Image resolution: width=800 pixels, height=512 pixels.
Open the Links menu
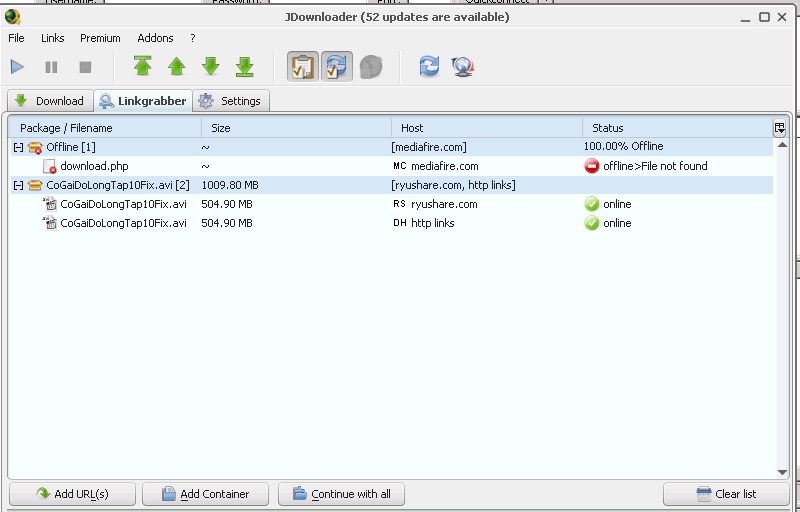click(53, 38)
